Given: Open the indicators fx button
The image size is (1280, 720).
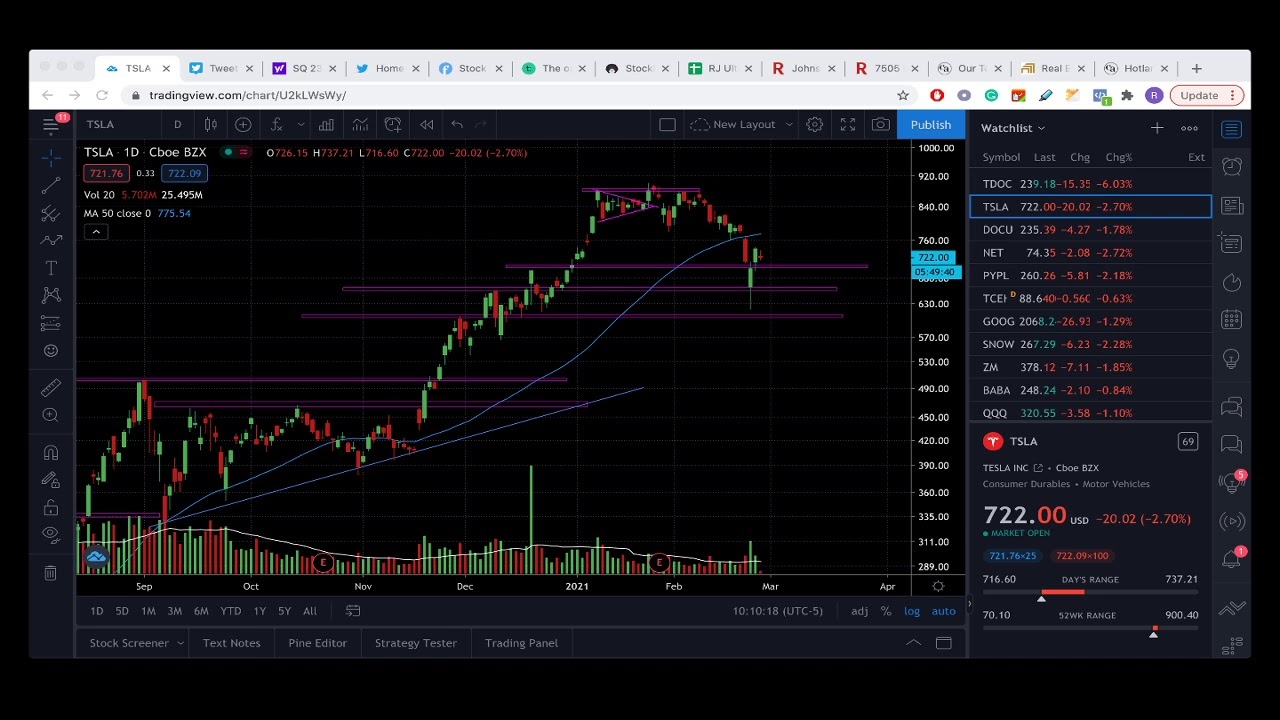Looking at the screenshot, I should tap(275, 124).
